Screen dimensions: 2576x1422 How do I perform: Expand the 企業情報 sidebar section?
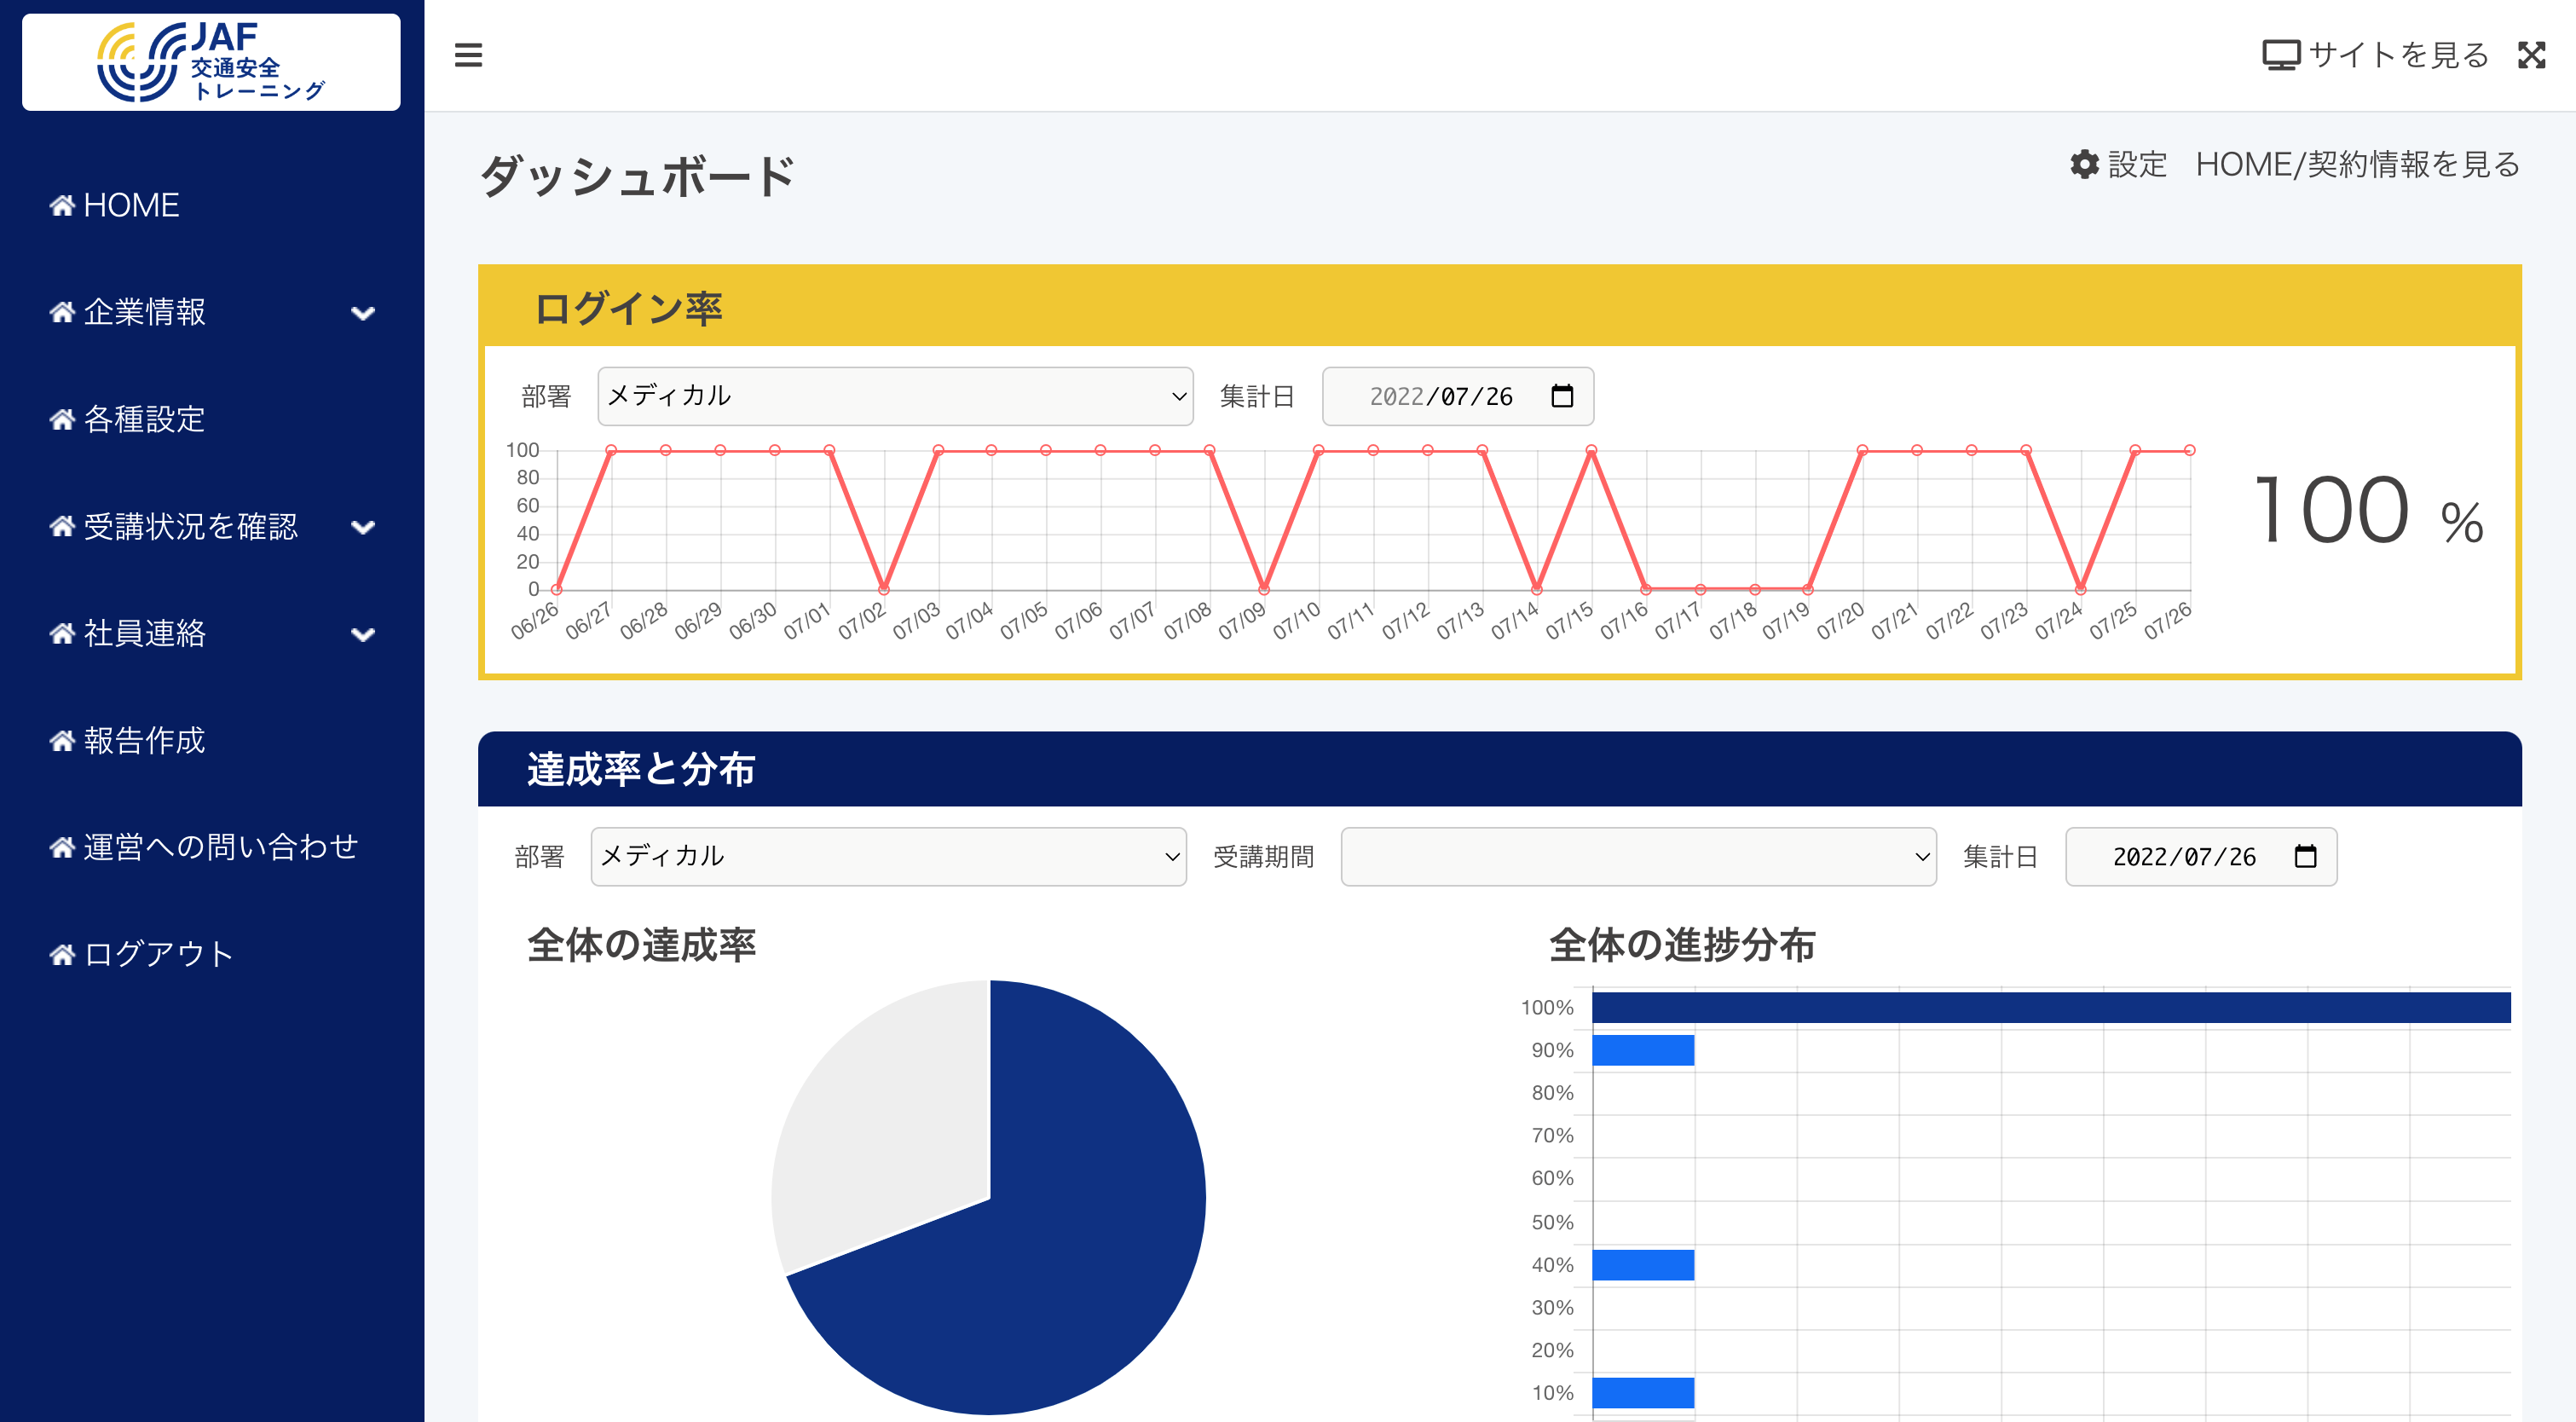pyautogui.click(x=363, y=313)
